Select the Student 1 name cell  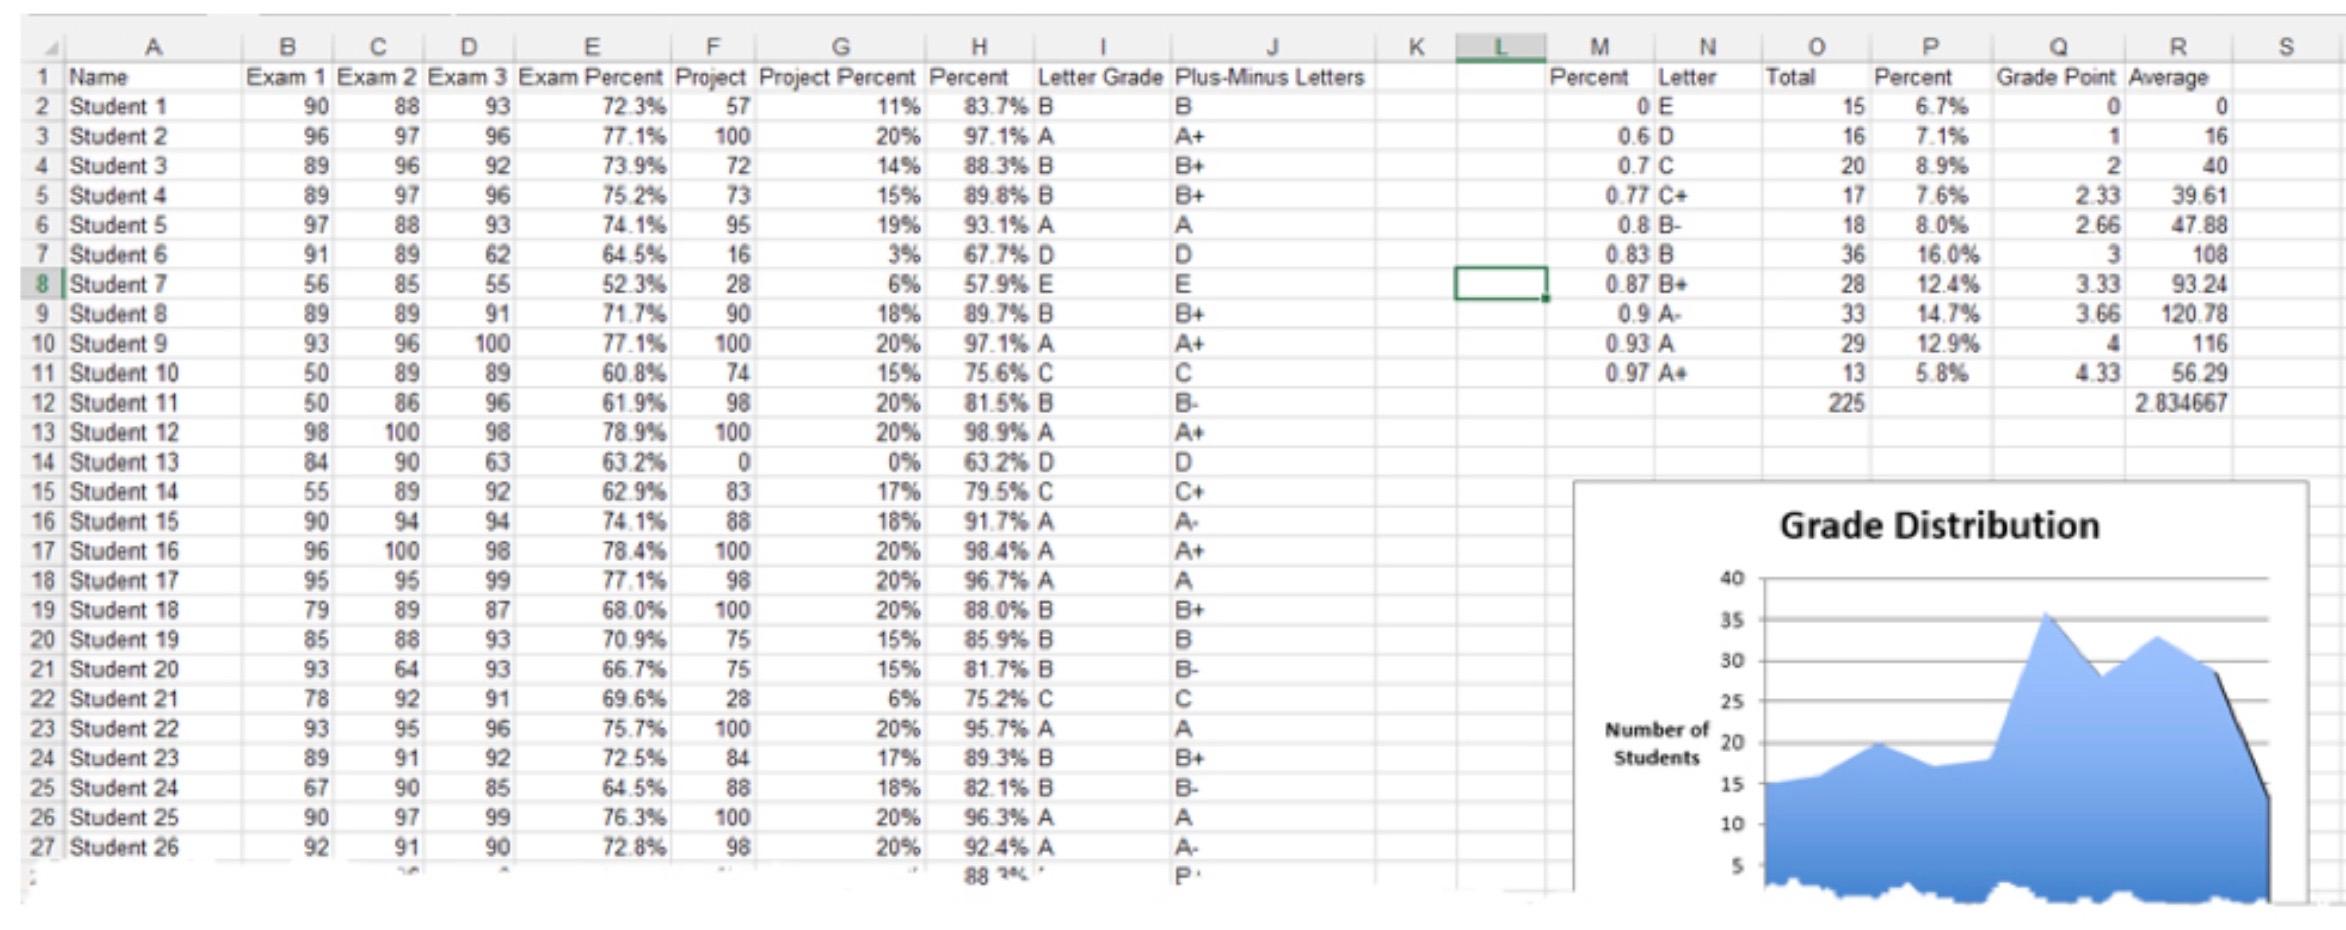pos(153,106)
